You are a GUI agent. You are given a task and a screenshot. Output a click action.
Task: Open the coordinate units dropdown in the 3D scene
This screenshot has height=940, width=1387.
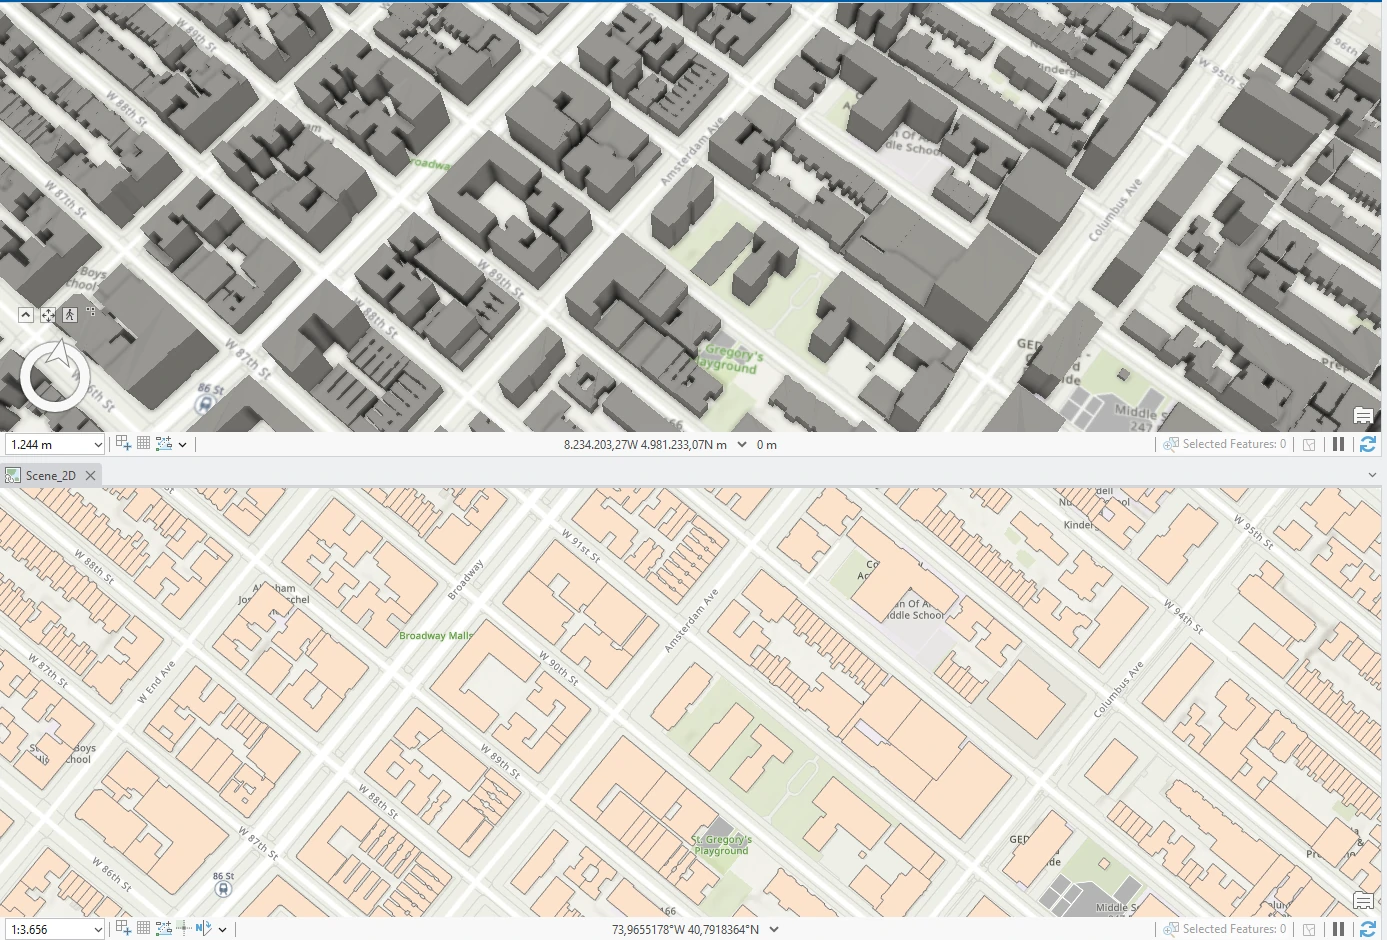coord(742,444)
